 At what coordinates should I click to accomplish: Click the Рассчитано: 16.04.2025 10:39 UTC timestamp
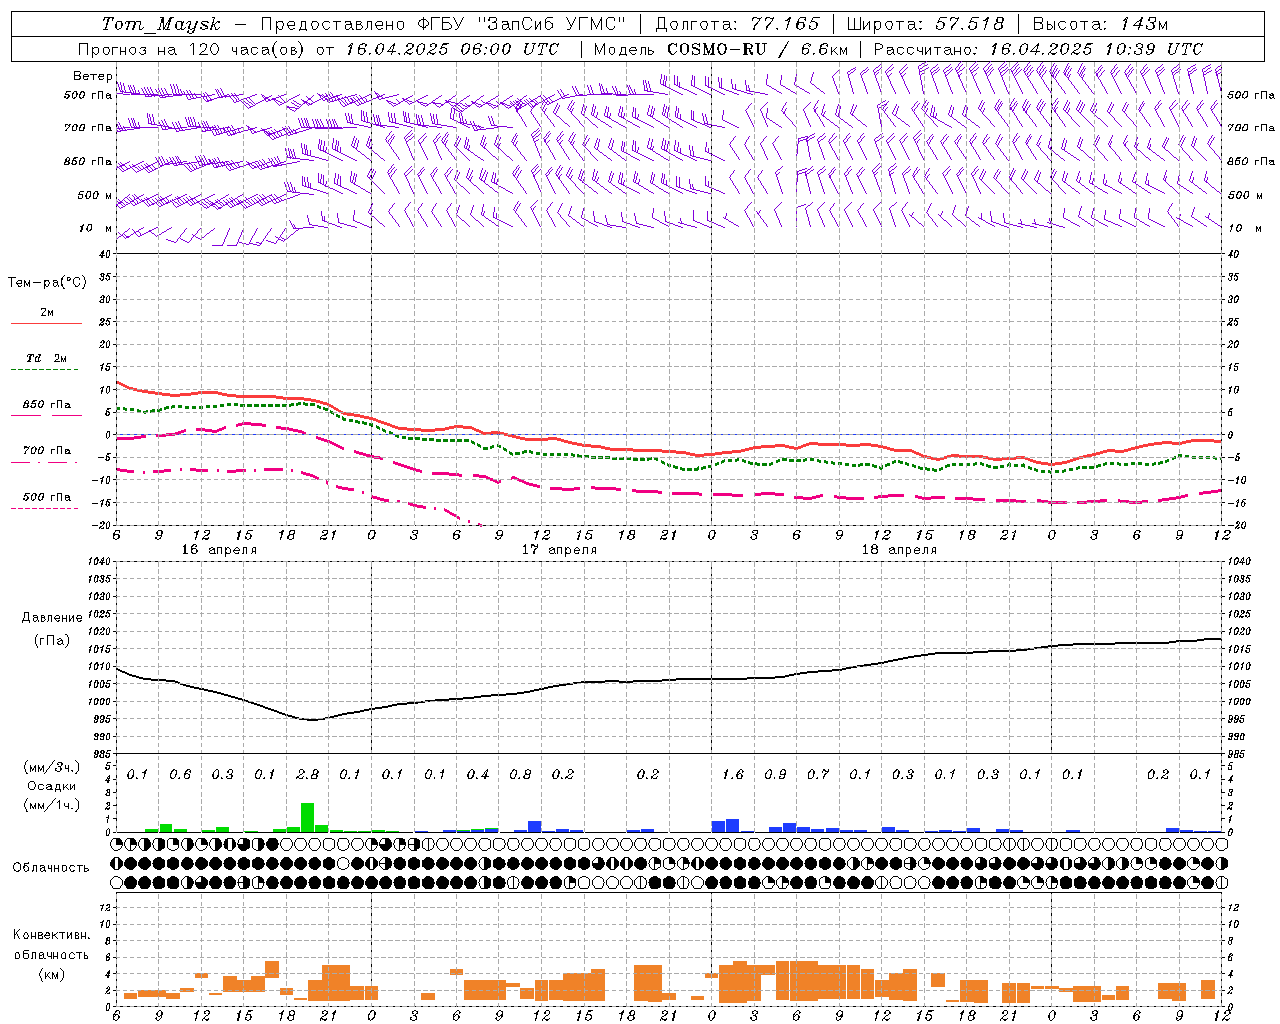(x=1038, y=49)
